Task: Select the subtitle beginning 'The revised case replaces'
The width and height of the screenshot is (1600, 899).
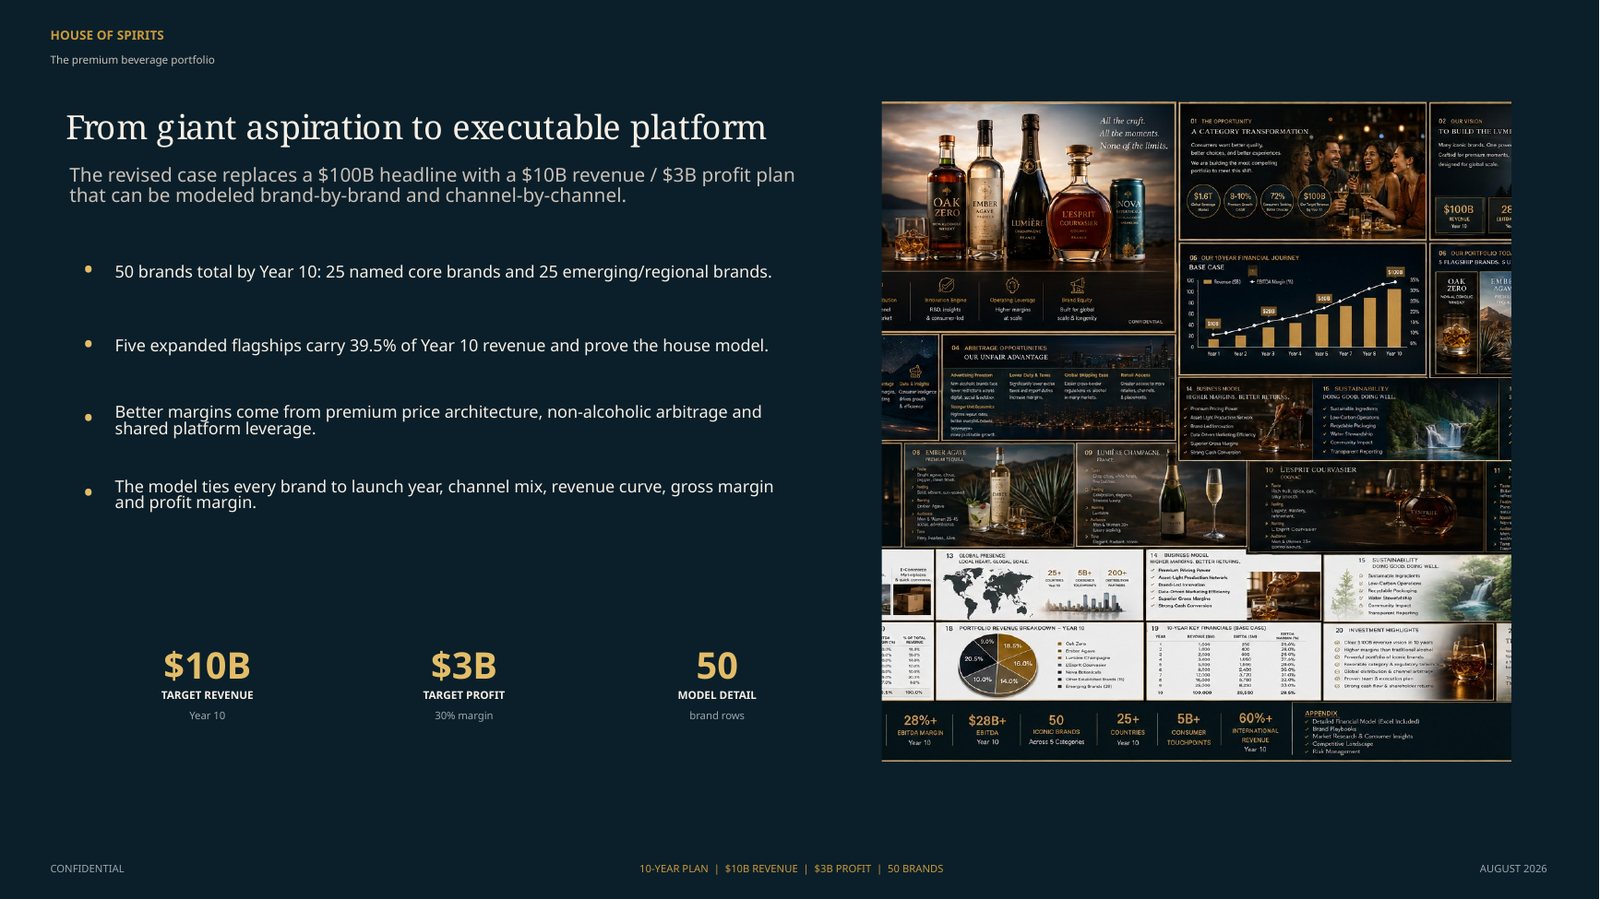Action: 432,185
